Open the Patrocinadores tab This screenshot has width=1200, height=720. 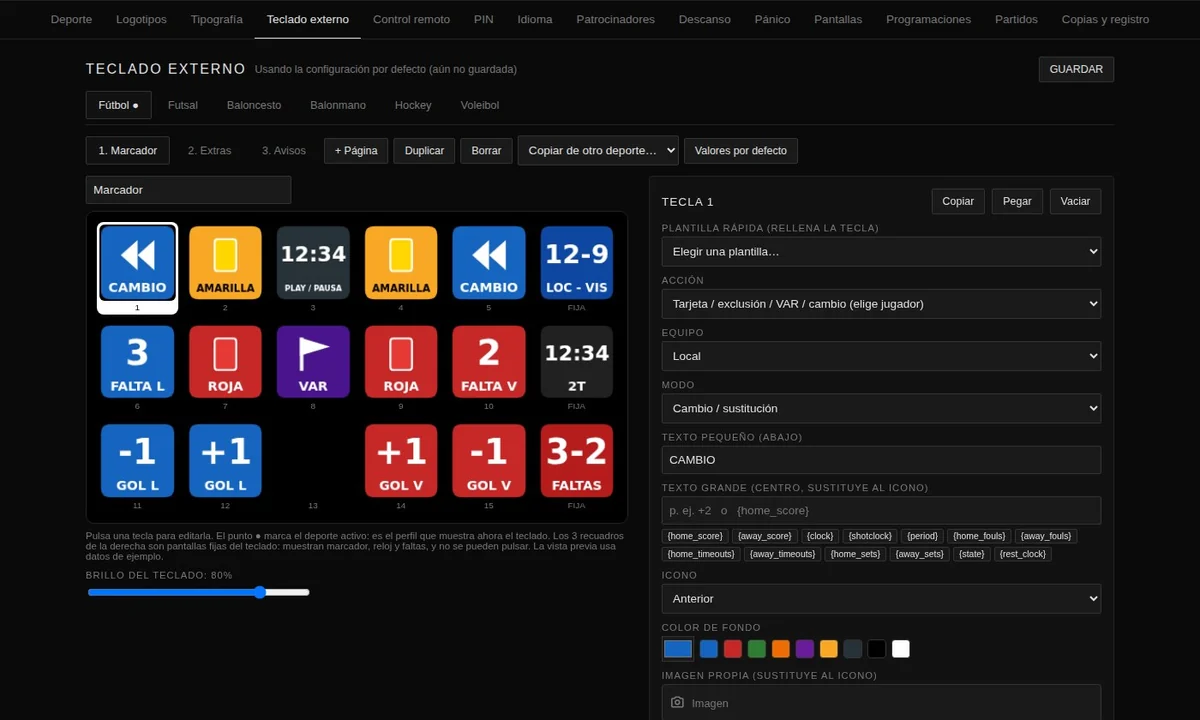tap(616, 19)
